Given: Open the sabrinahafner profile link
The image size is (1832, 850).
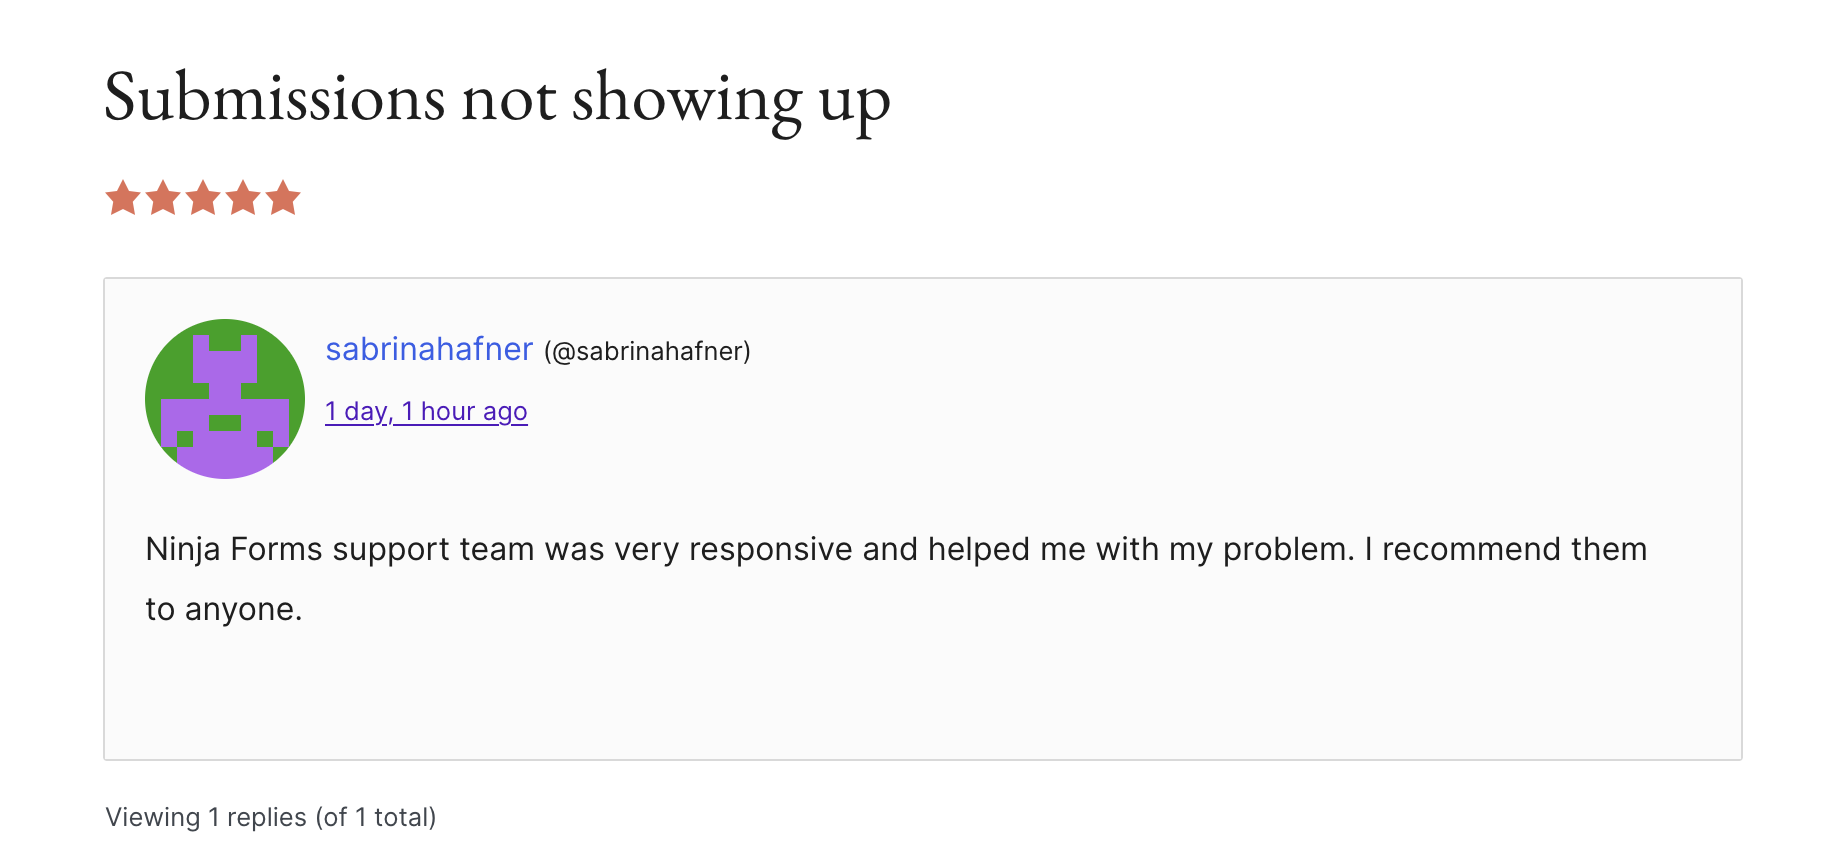Looking at the screenshot, I should pyautogui.click(x=429, y=349).
